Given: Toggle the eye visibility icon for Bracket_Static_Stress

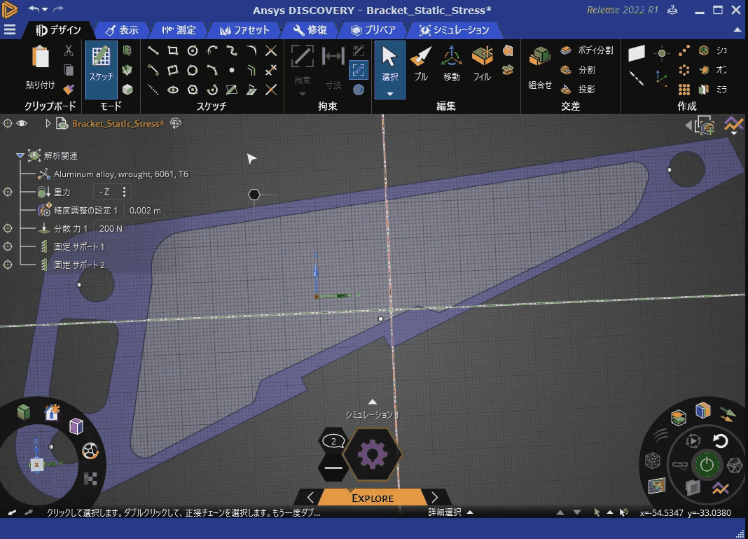Looking at the screenshot, I should (x=22, y=124).
